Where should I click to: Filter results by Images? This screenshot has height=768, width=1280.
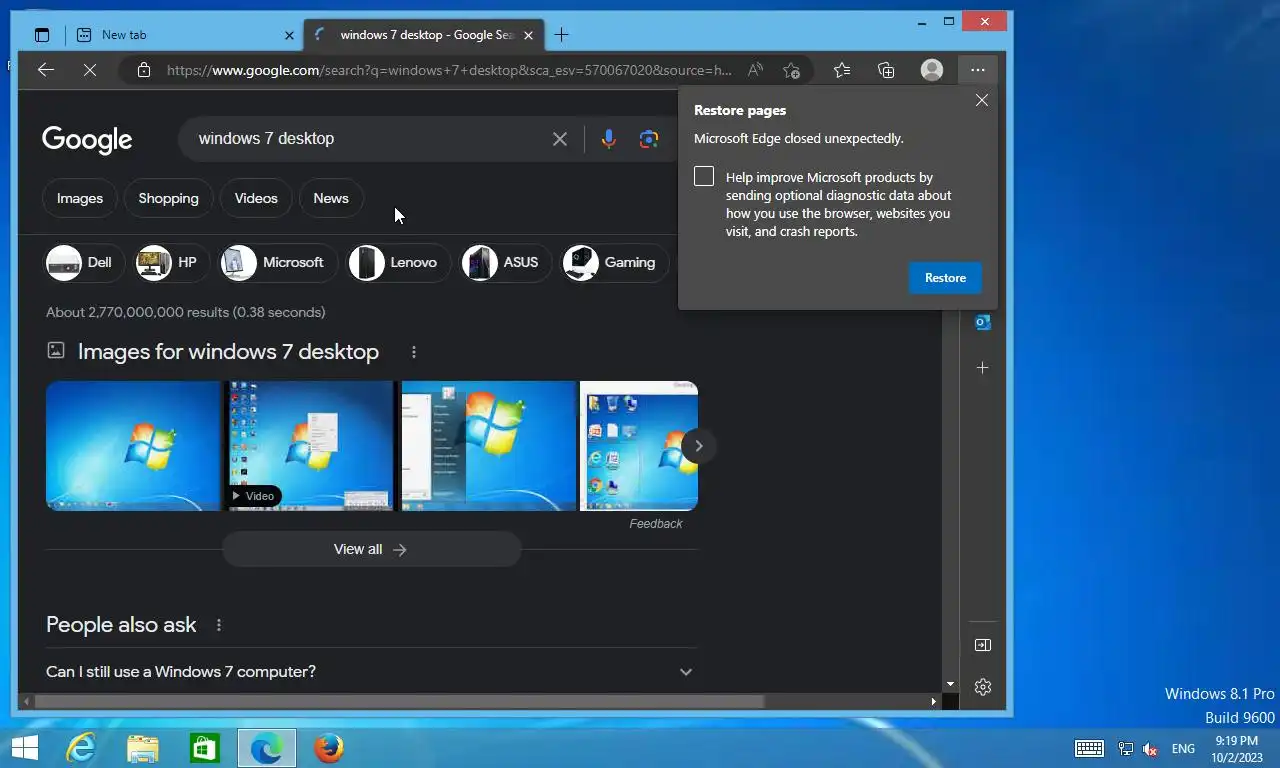click(x=80, y=198)
